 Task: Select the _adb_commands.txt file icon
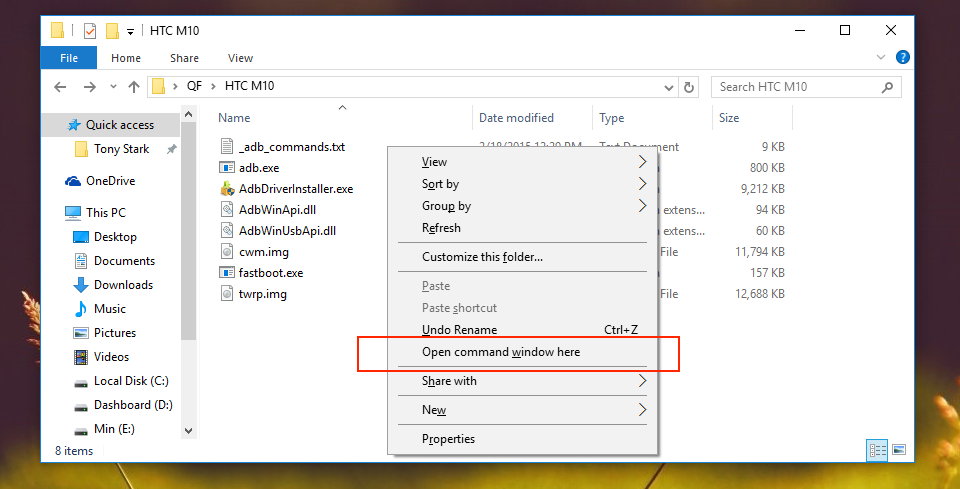(227, 146)
